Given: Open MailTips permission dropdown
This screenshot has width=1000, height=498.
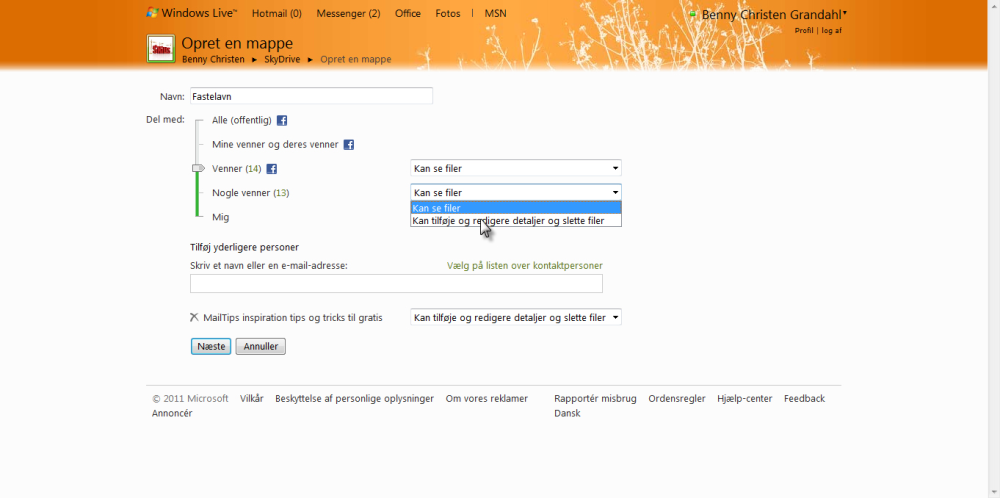Looking at the screenshot, I should (516, 317).
